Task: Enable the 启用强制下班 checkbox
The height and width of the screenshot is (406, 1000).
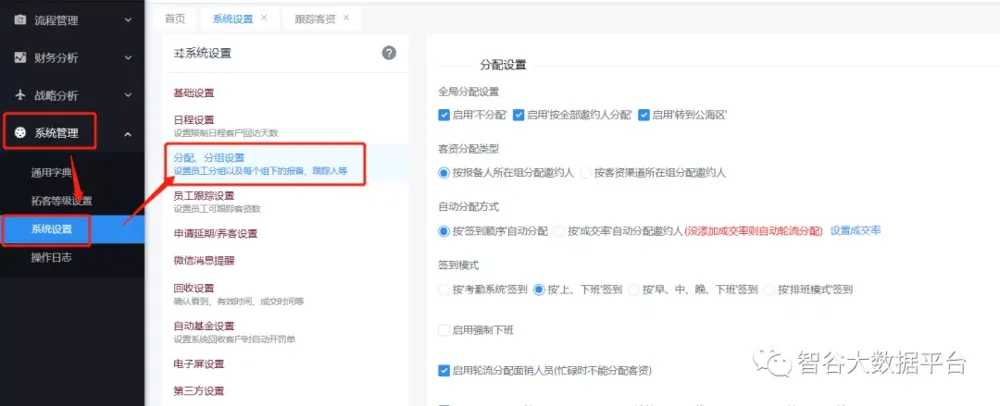Action: point(444,330)
